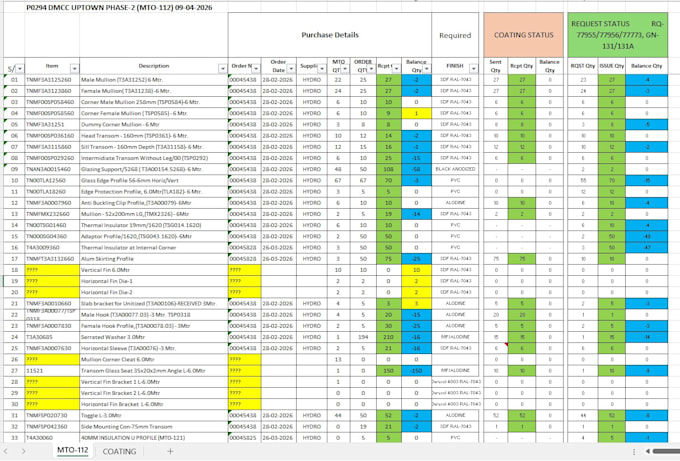Select description Vertical Fin Bracket 2 L-6.0Mtr
The image size is (680, 461).
tap(154, 393)
